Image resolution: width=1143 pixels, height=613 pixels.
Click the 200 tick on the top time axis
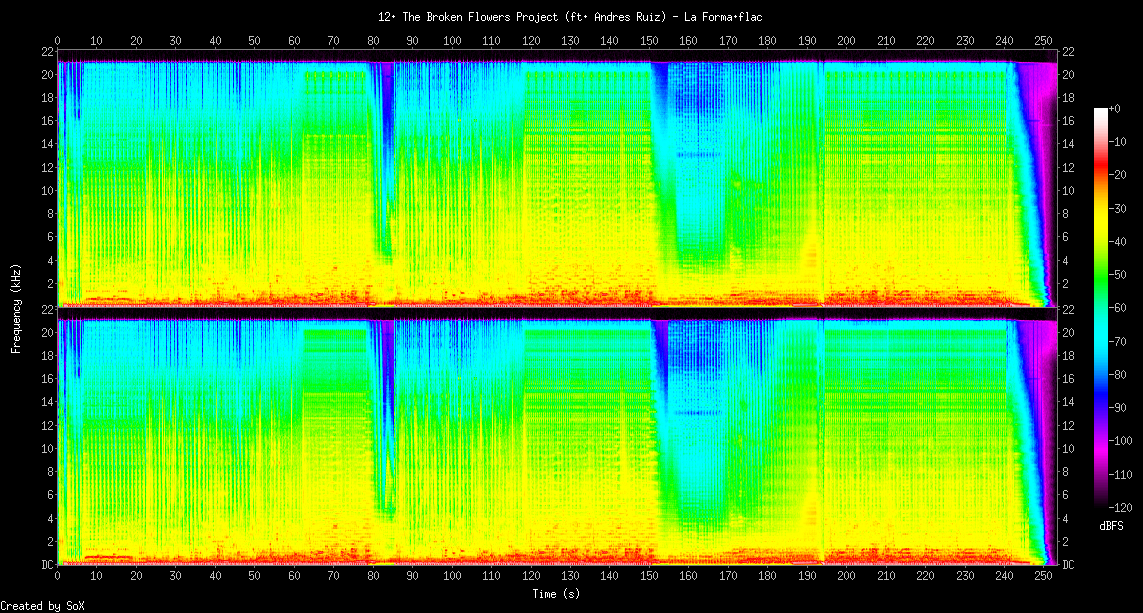click(x=846, y=40)
